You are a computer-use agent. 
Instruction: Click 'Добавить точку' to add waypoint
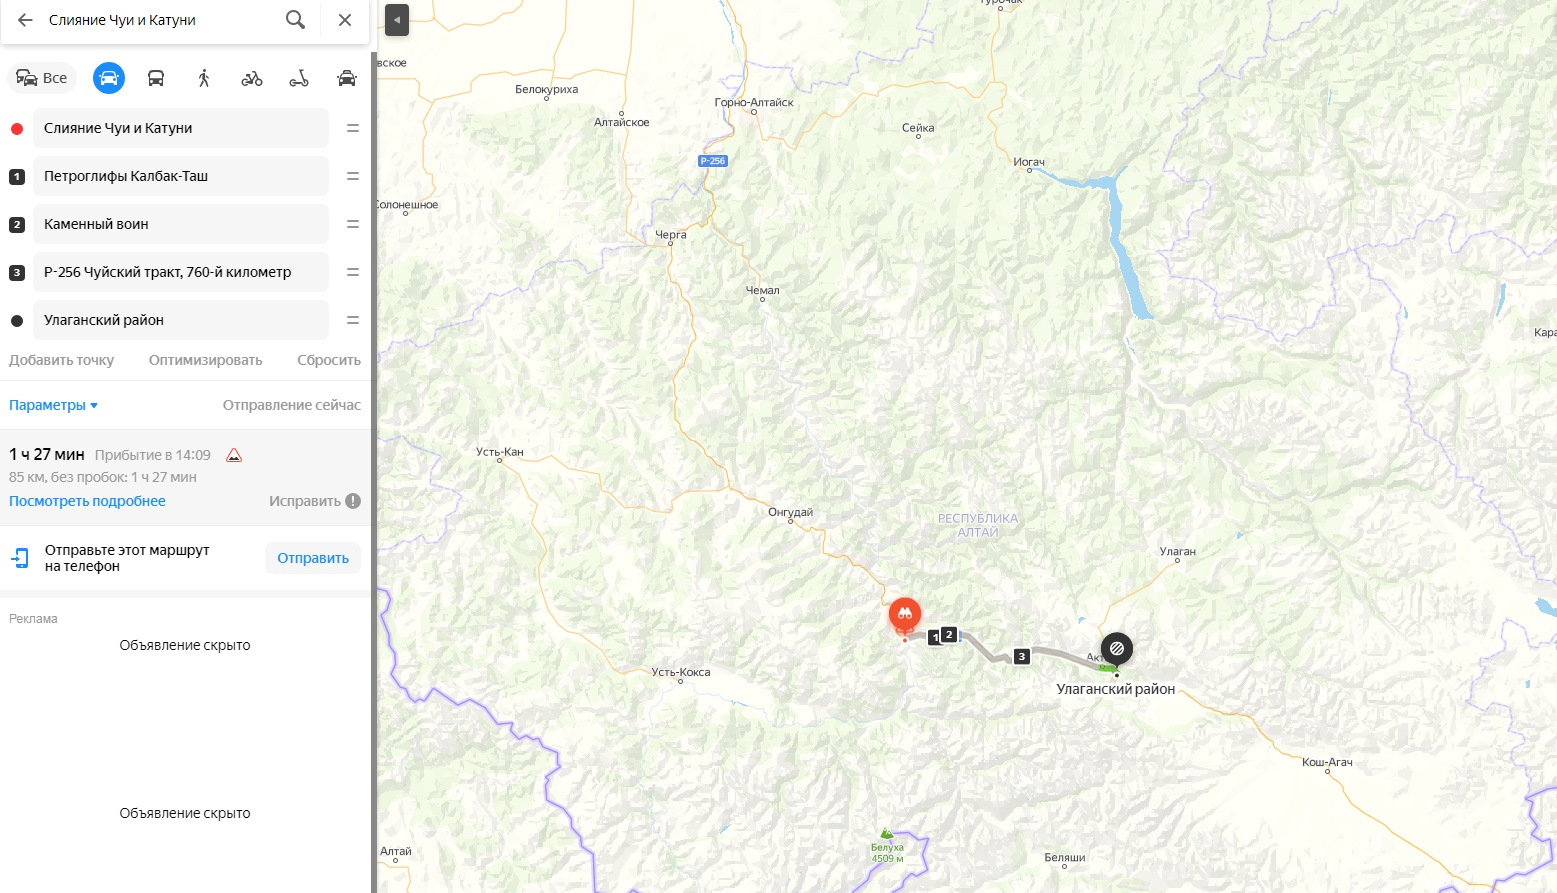[x=62, y=360]
